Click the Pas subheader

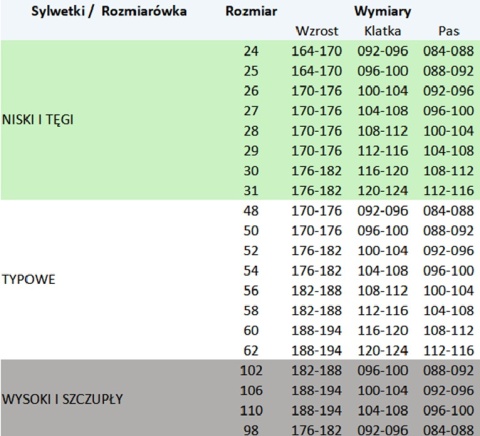[x=449, y=31]
